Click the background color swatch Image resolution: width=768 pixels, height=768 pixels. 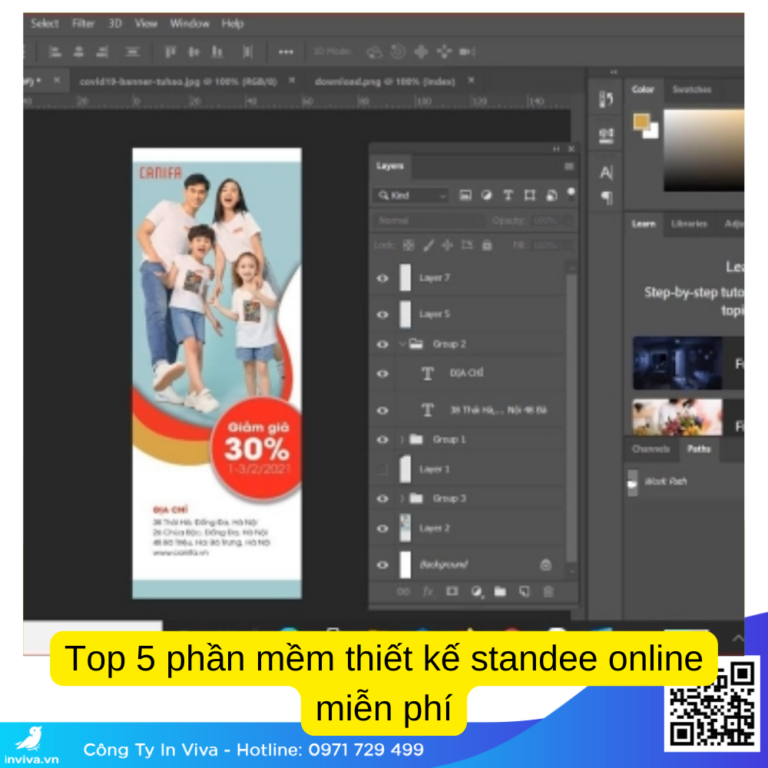[x=653, y=132]
